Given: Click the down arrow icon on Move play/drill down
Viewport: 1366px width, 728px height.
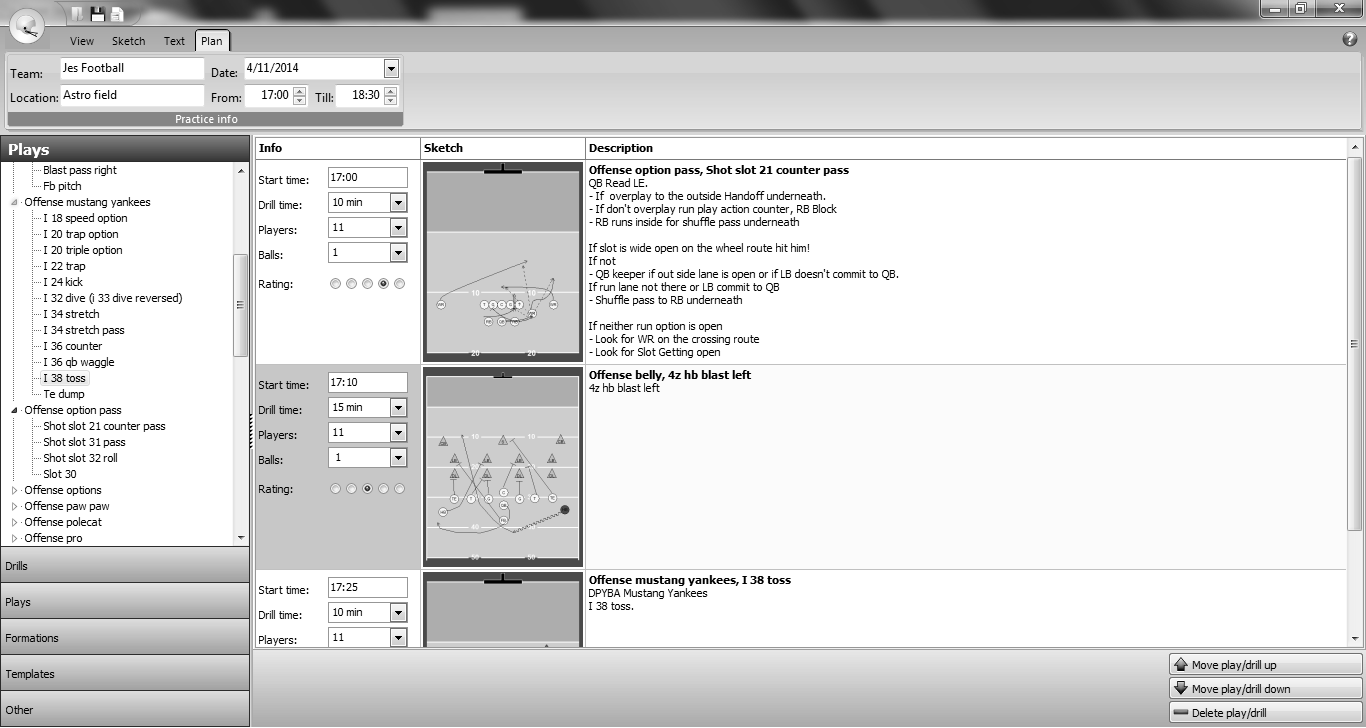Looking at the screenshot, I should point(1180,689).
